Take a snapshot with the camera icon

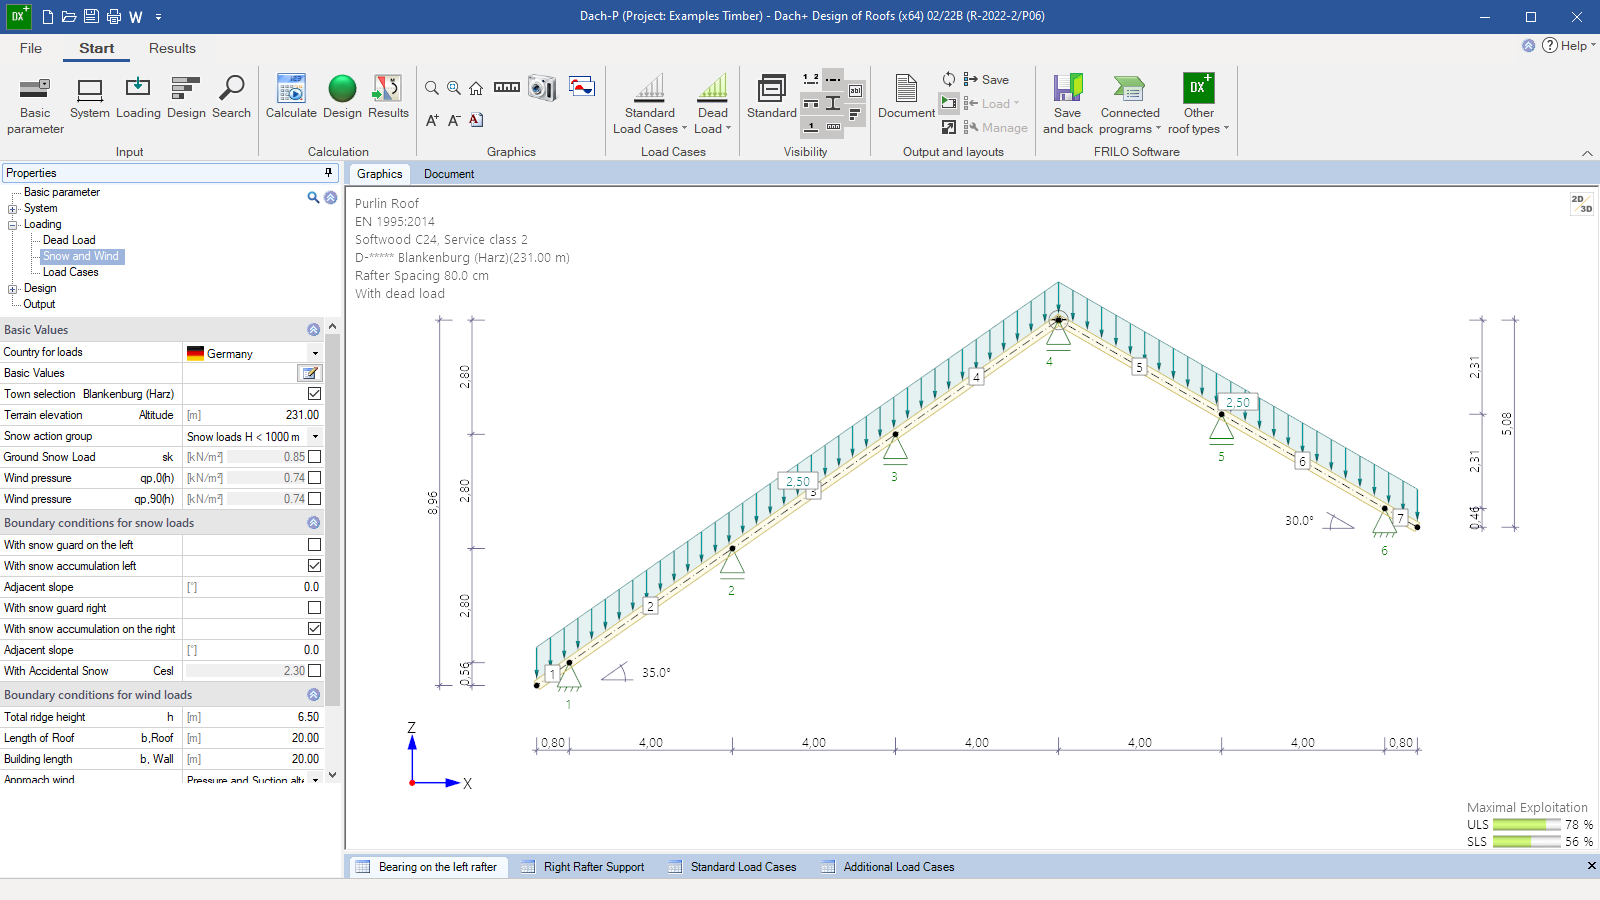(x=542, y=88)
